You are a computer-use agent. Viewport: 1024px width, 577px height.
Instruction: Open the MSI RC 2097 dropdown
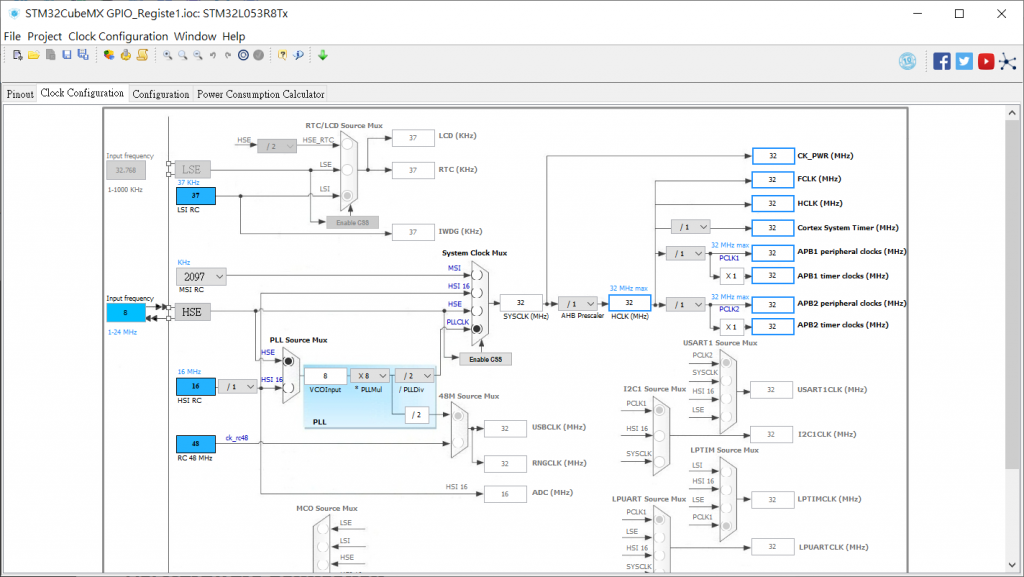click(201, 277)
